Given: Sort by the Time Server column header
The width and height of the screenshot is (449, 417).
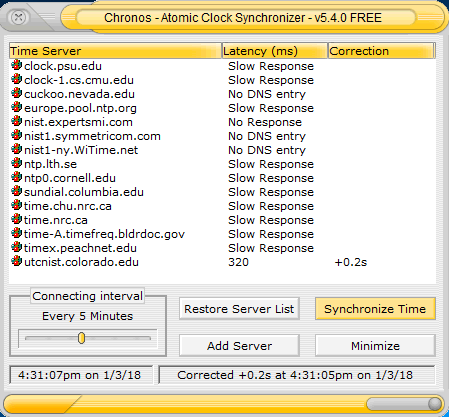Looking at the screenshot, I should (x=115, y=51).
